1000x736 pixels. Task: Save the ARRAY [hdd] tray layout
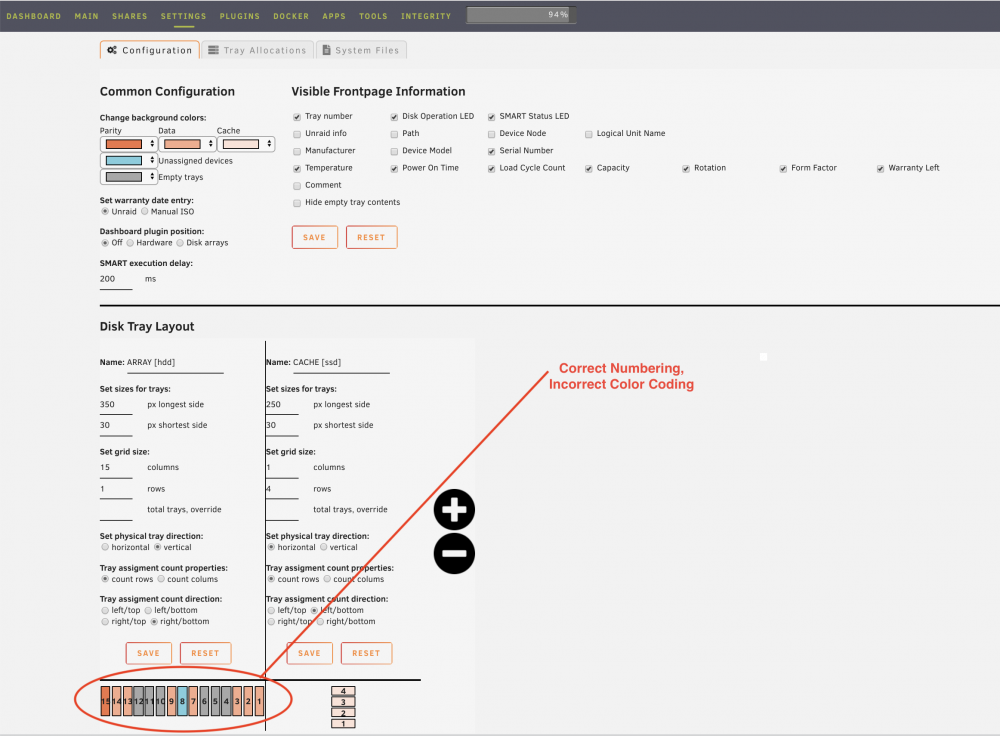coord(149,653)
